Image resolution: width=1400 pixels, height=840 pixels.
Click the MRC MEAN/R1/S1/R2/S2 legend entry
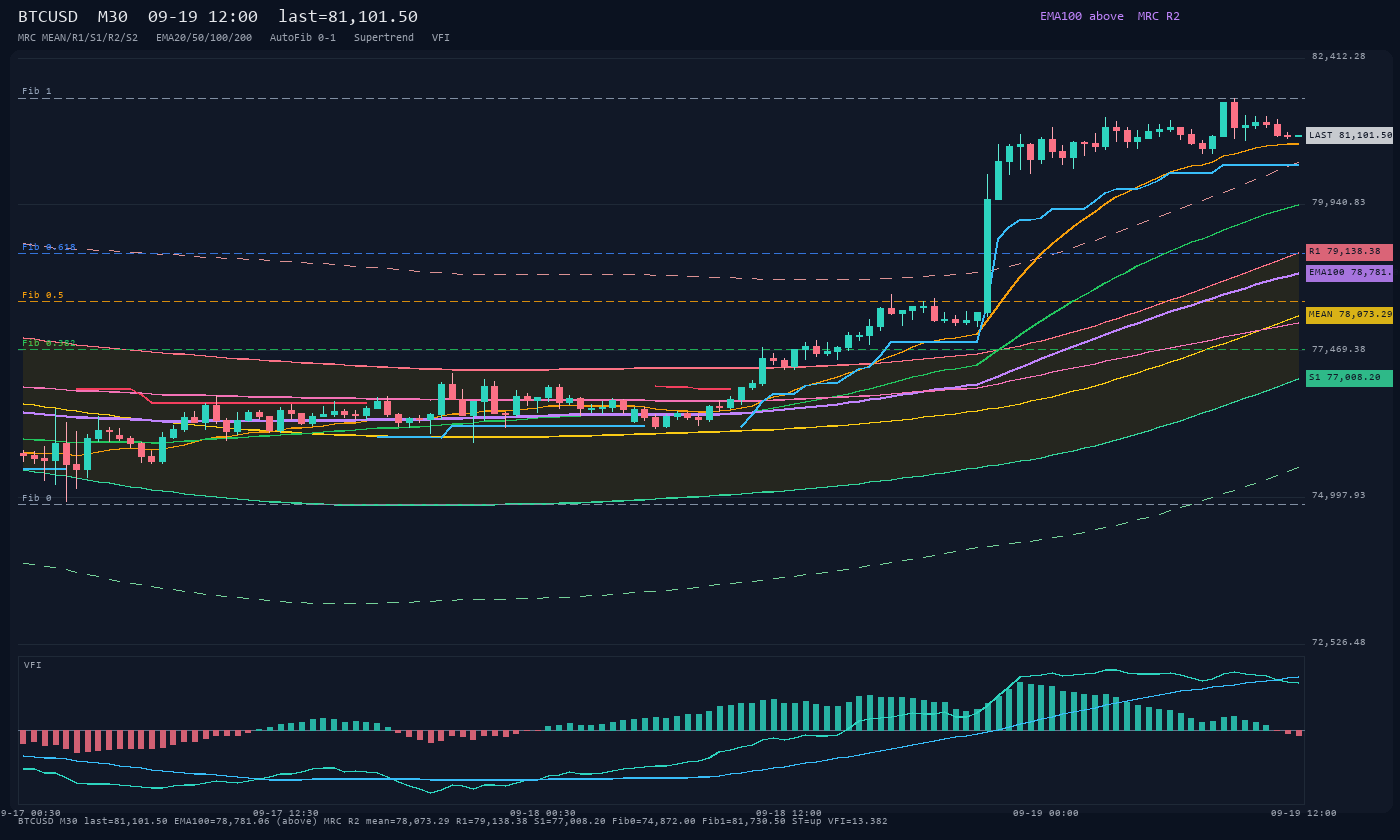(x=78, y=38)
